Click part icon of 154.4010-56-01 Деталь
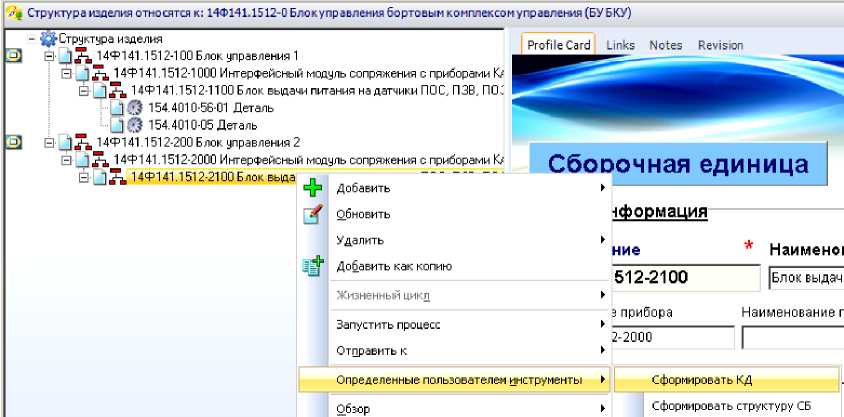This screenshot has height=417, width=844. click(x=135, y=108)
